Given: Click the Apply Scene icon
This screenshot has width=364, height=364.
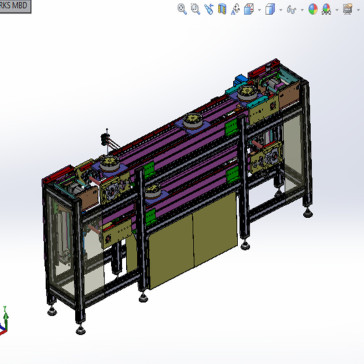Looking at the screenshot, I should [326, 9].
